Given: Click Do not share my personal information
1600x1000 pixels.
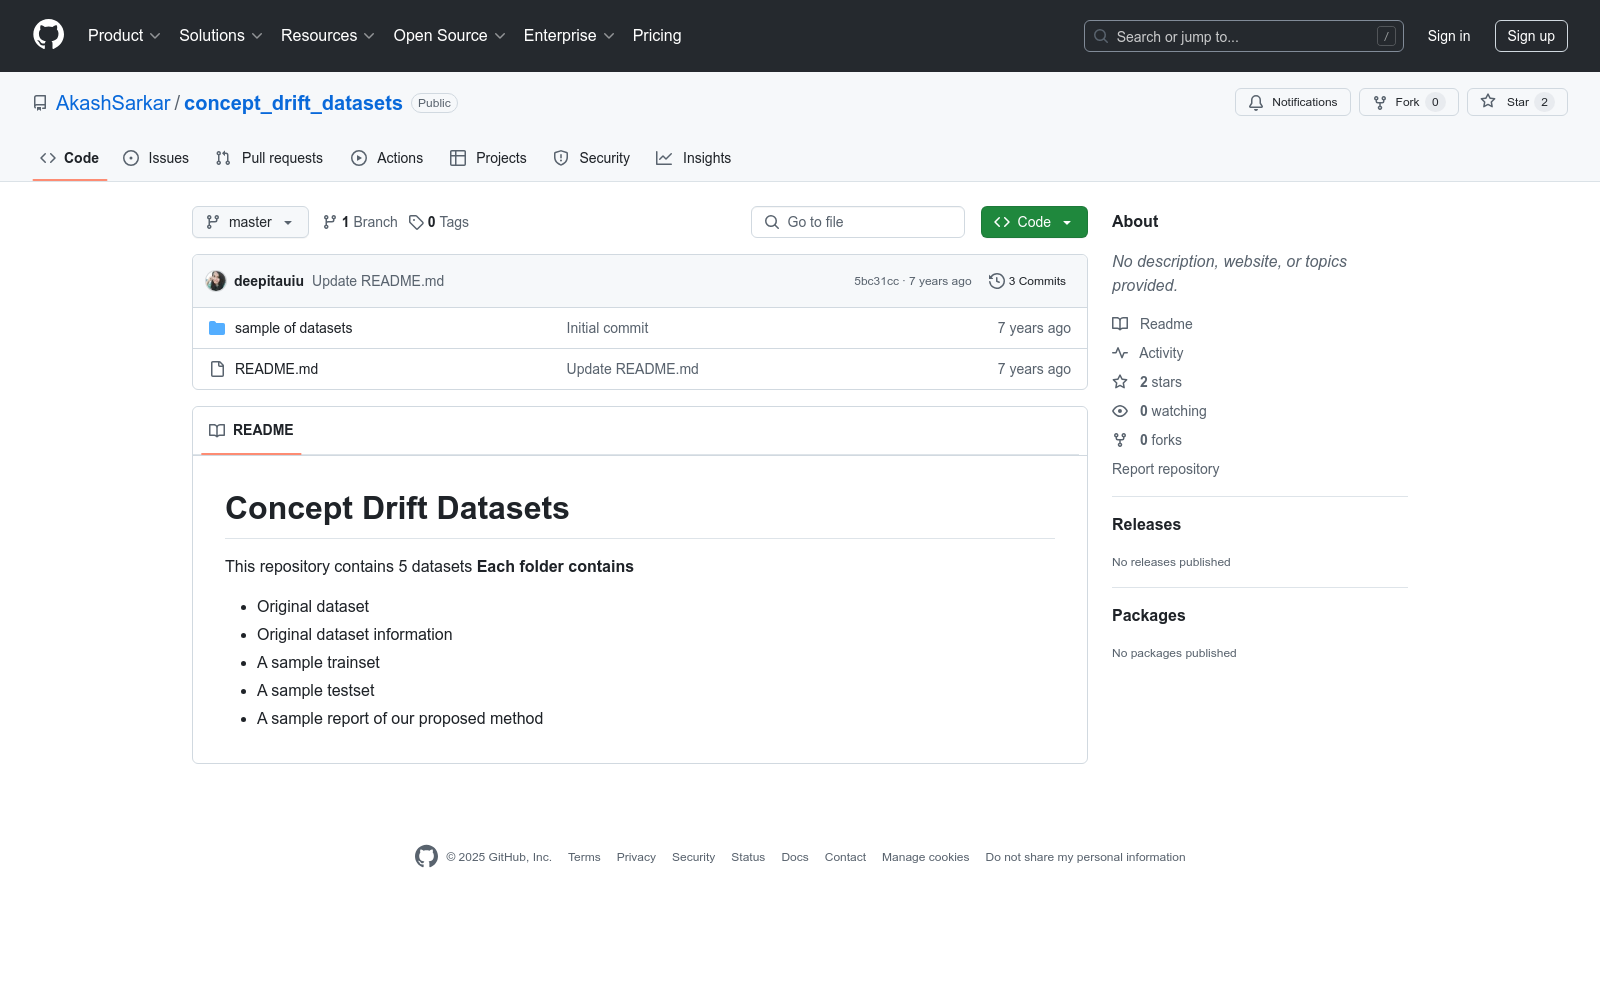Looking at the screenshot, I should pos(1085,857).
